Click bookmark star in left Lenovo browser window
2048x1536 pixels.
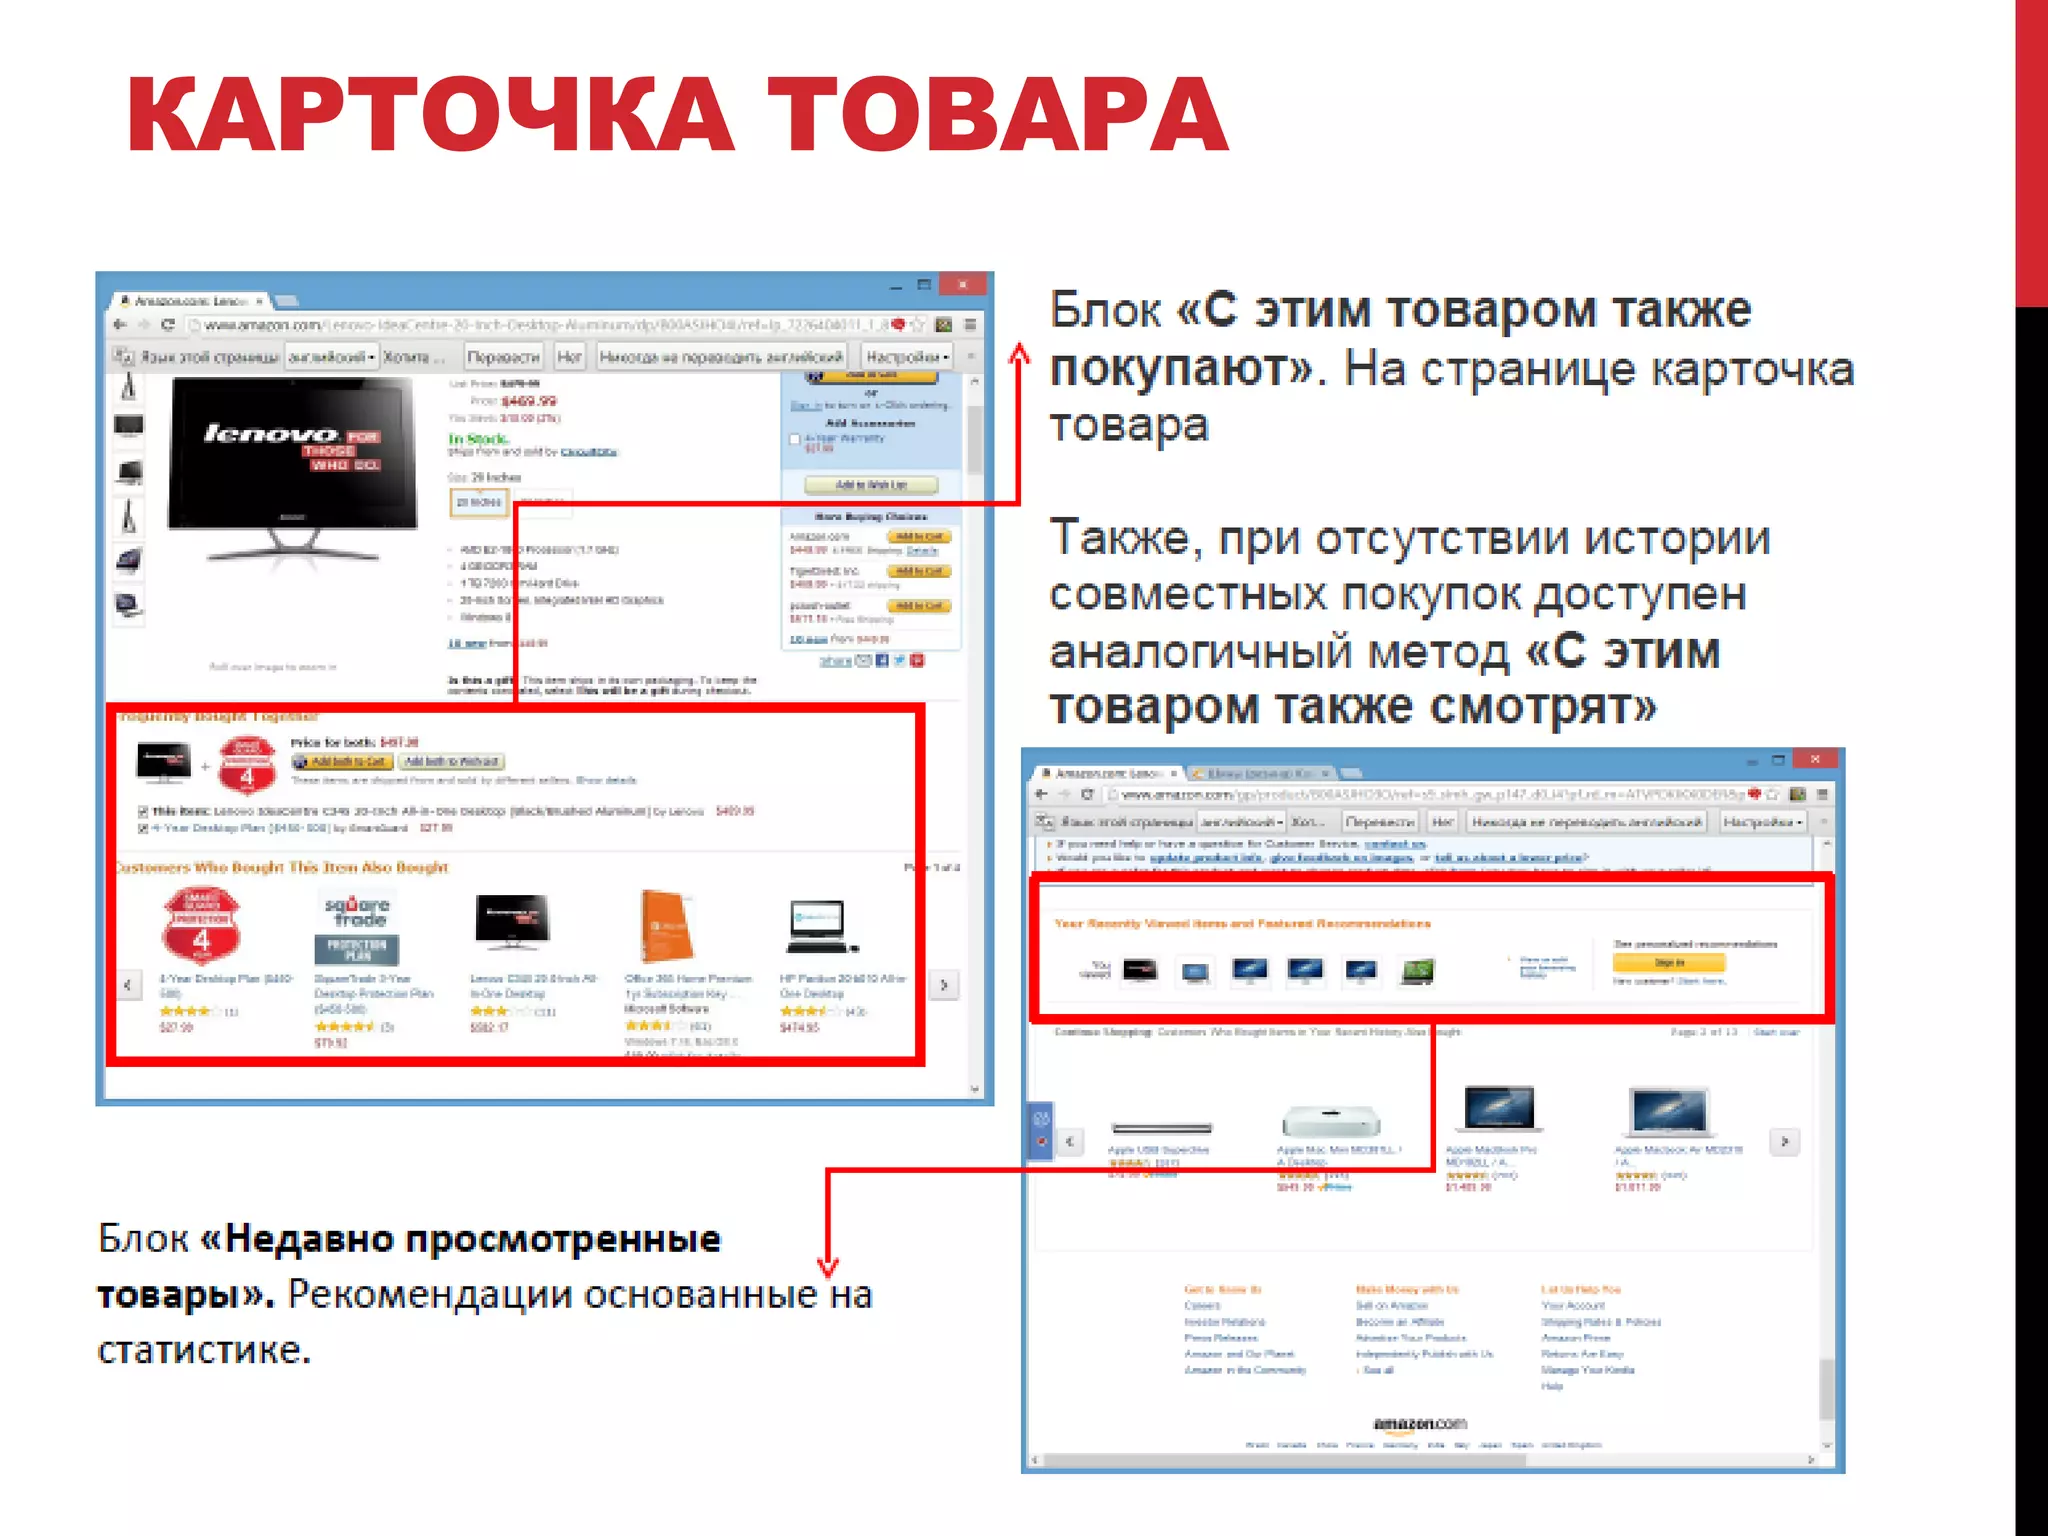point(918,325)
